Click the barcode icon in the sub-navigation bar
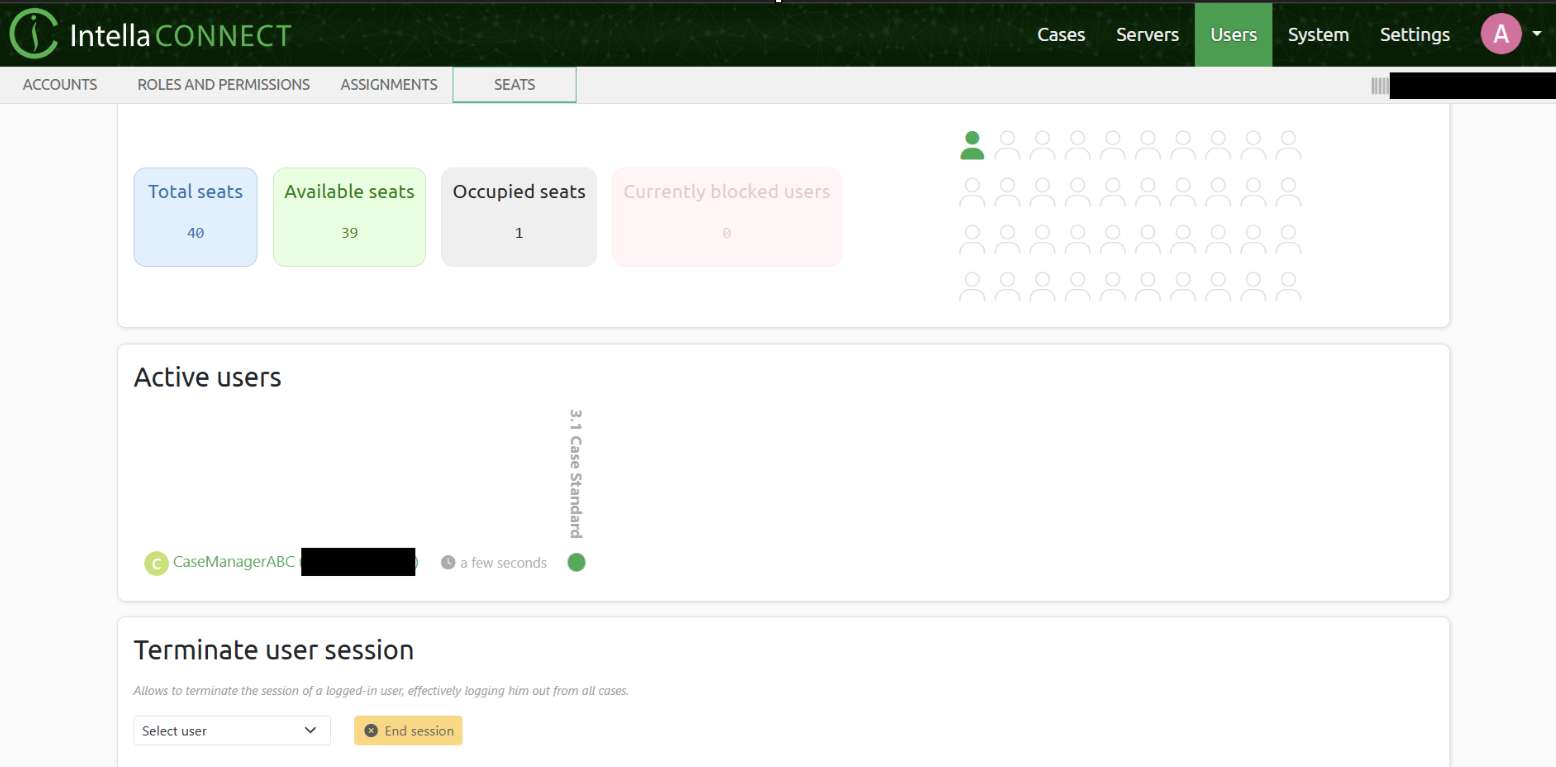 (1379, 86)
